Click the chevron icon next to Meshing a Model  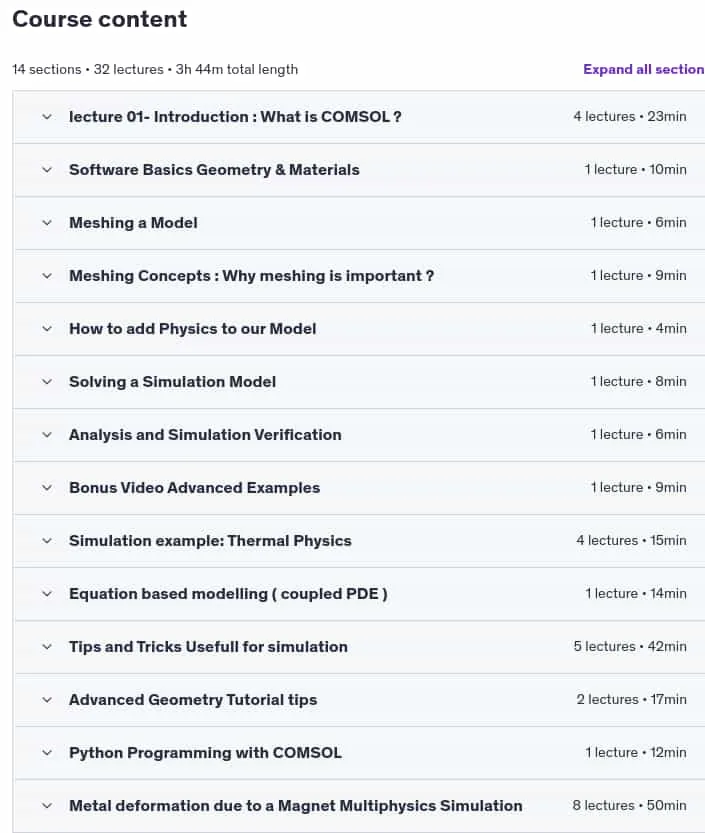click(47, 223)
